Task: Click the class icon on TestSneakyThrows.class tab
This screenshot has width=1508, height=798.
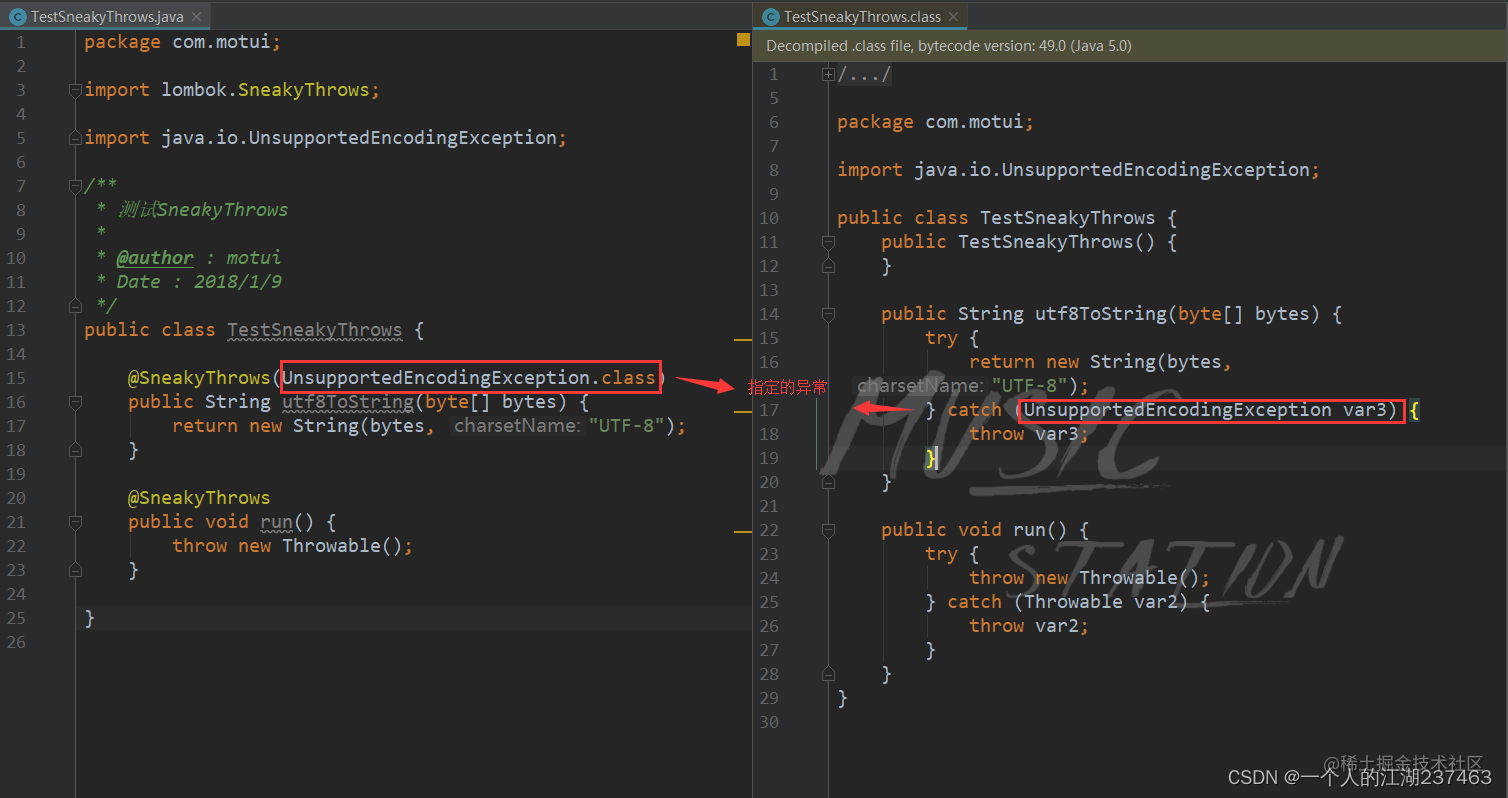Action: point(770,16)
